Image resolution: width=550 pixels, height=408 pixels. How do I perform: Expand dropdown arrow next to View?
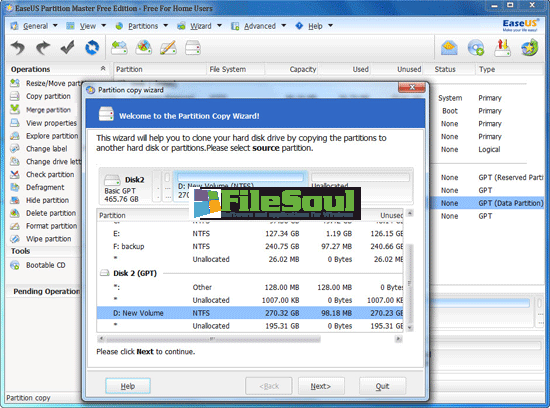point(103,26)
